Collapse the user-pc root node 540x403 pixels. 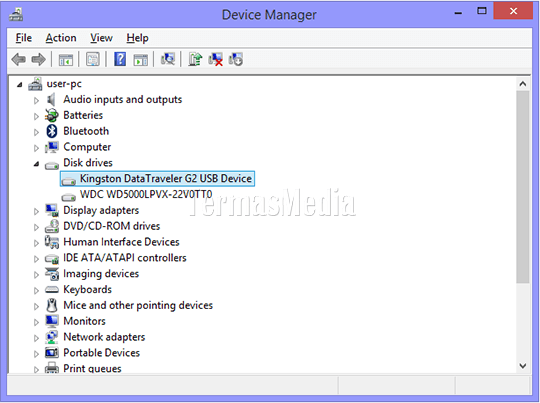tap(20, 84)
